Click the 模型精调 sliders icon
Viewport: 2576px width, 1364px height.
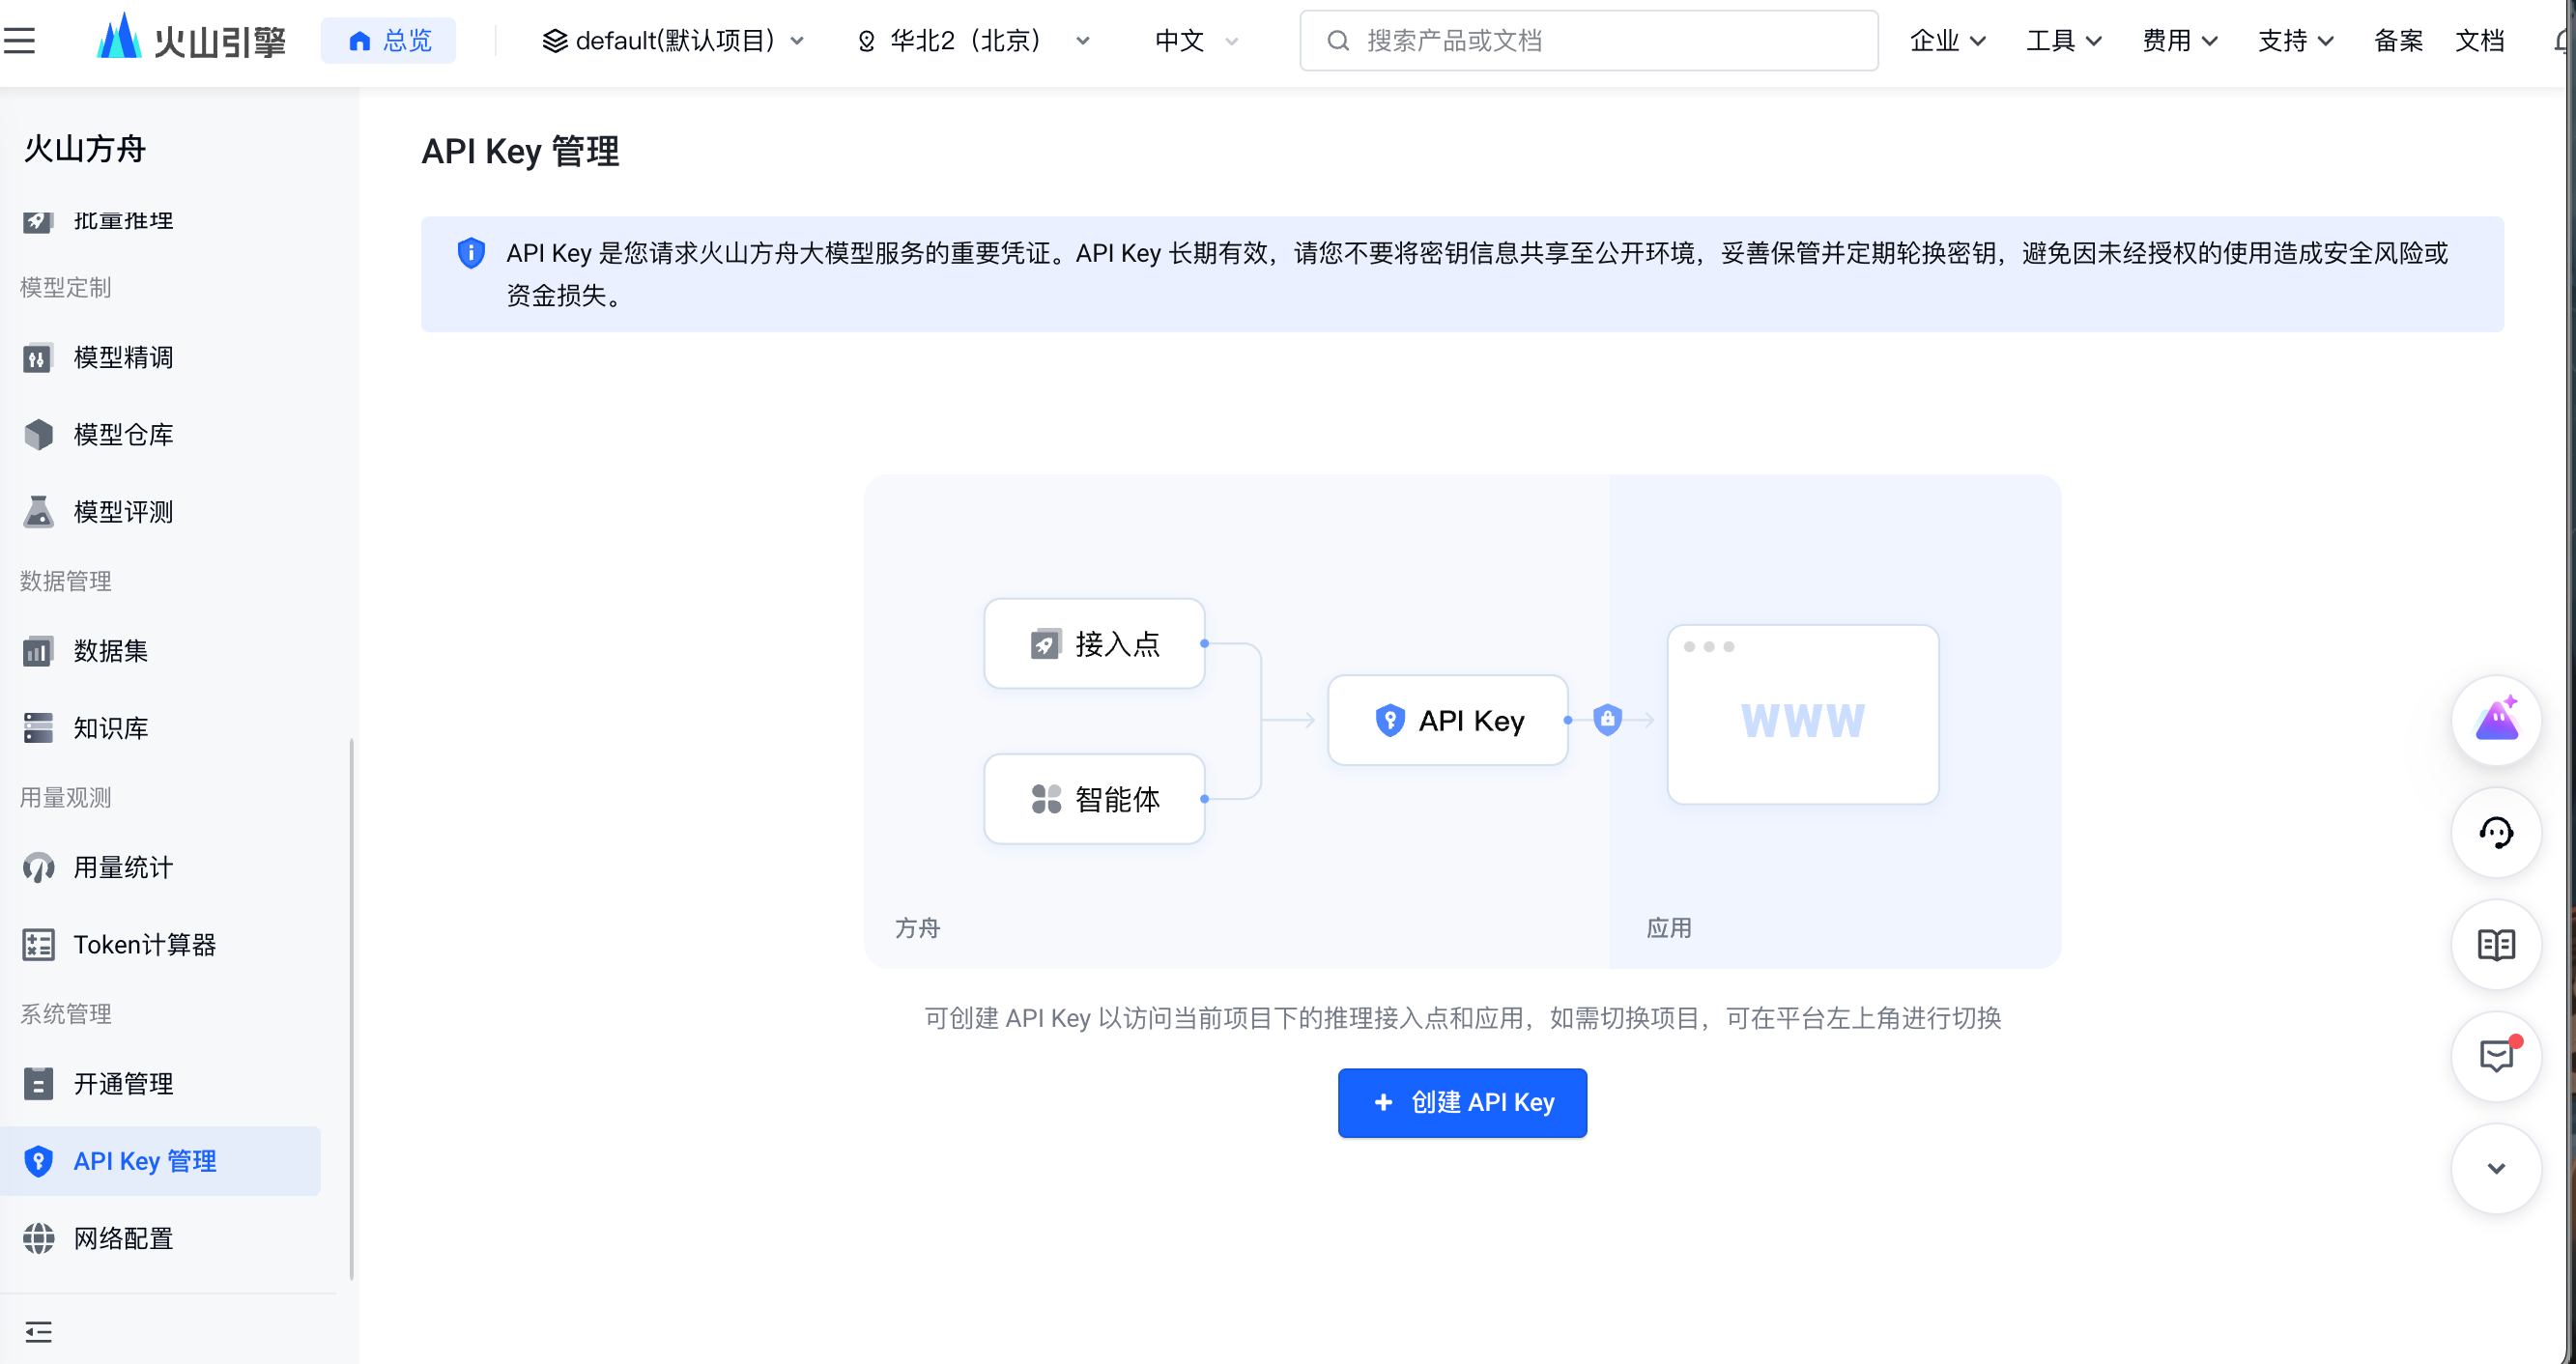pyautogui.click(x=38, y=357)
